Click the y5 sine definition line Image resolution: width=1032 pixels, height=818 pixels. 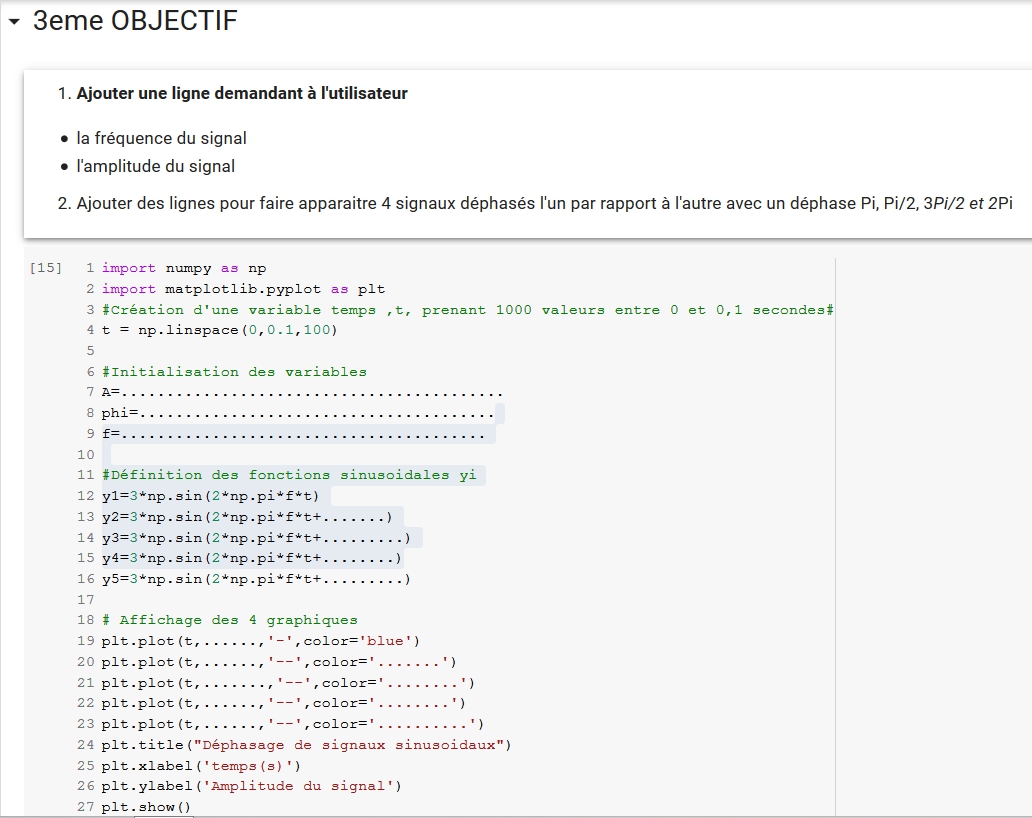pos(256,579)
